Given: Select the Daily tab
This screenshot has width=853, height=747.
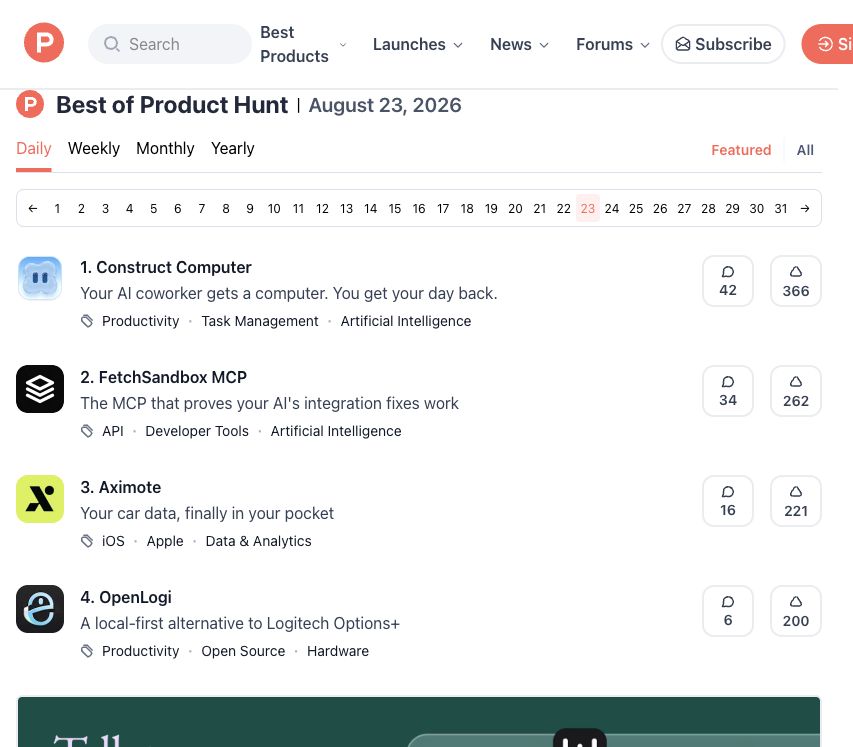Looking at the screenshot, I should pyautogui.click(x=34, y=149).
